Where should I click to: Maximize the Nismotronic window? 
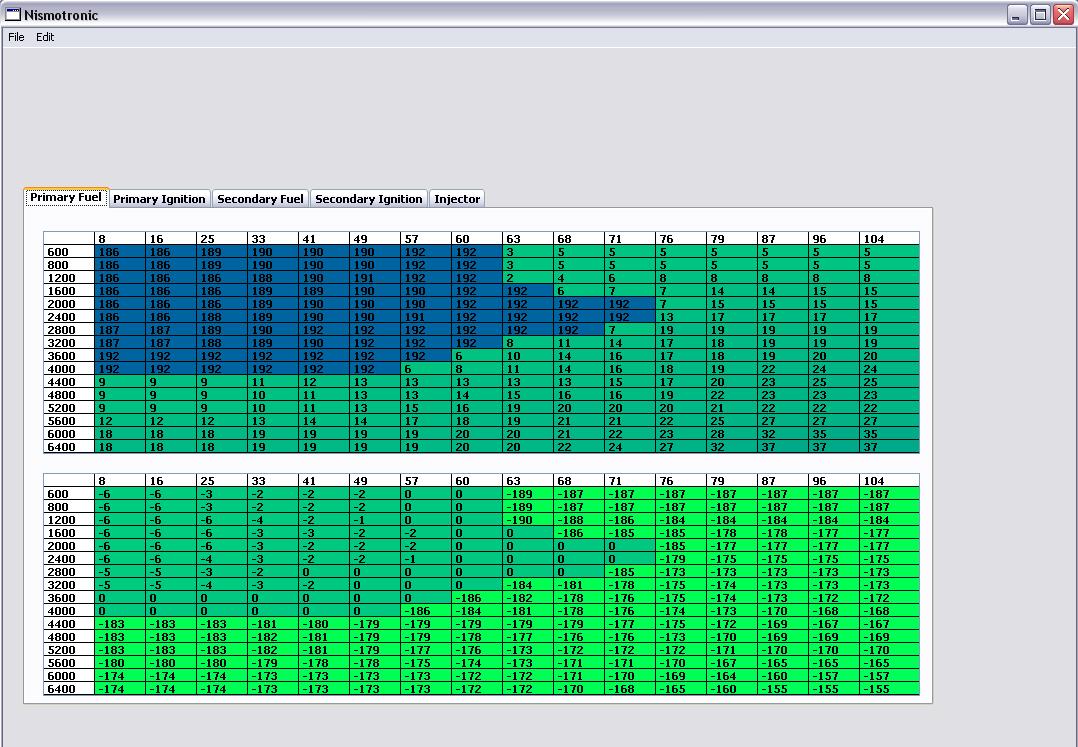(1041, 14)
